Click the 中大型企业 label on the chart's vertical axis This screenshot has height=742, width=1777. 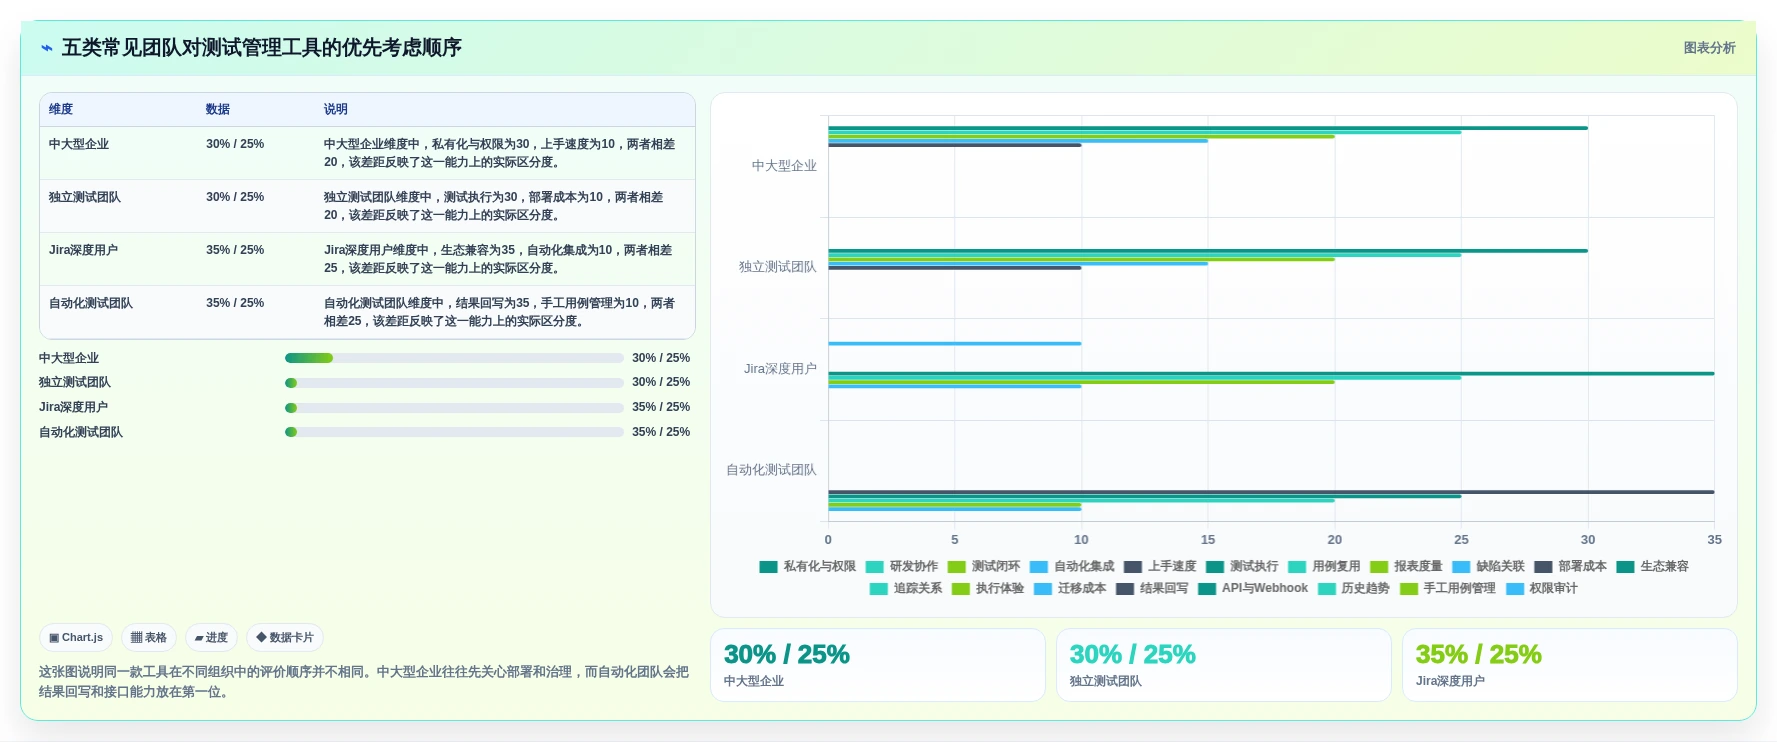pos(784,166)
